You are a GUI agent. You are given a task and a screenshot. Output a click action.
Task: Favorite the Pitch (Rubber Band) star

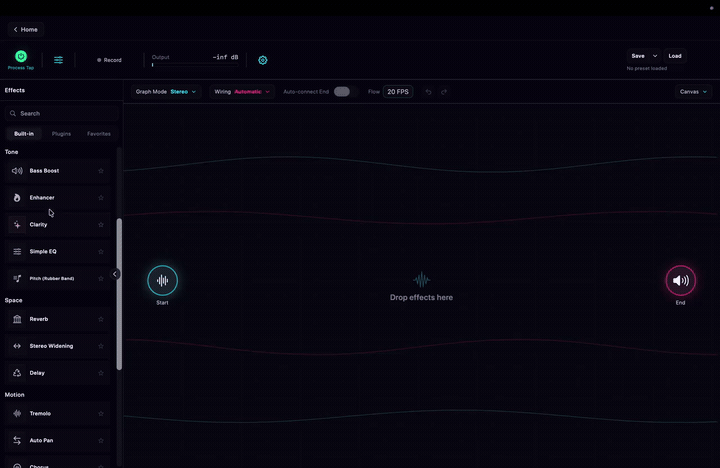pos(101,278)
